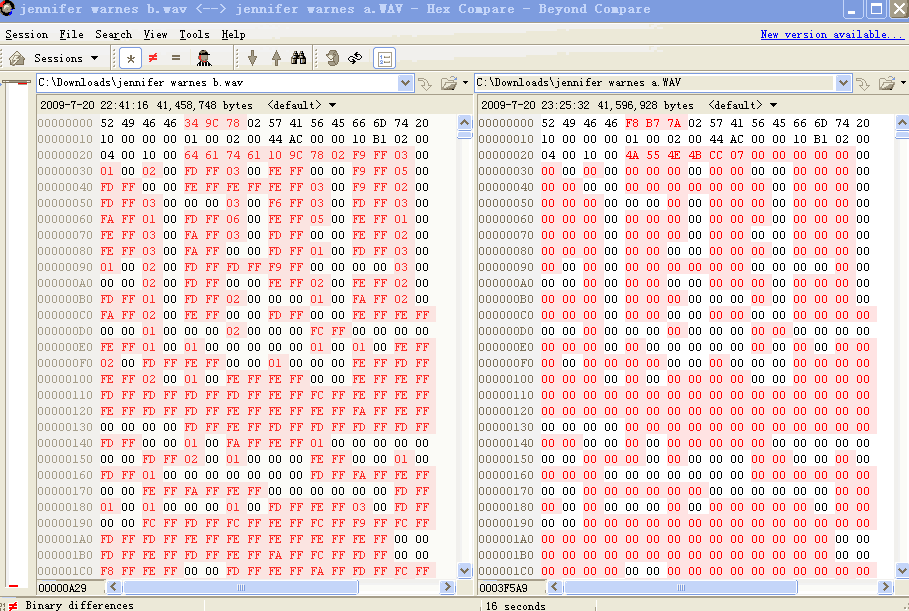Viewport: 909px width, 611px height.
Task: Click the left file path field
Action: point(217,83)
